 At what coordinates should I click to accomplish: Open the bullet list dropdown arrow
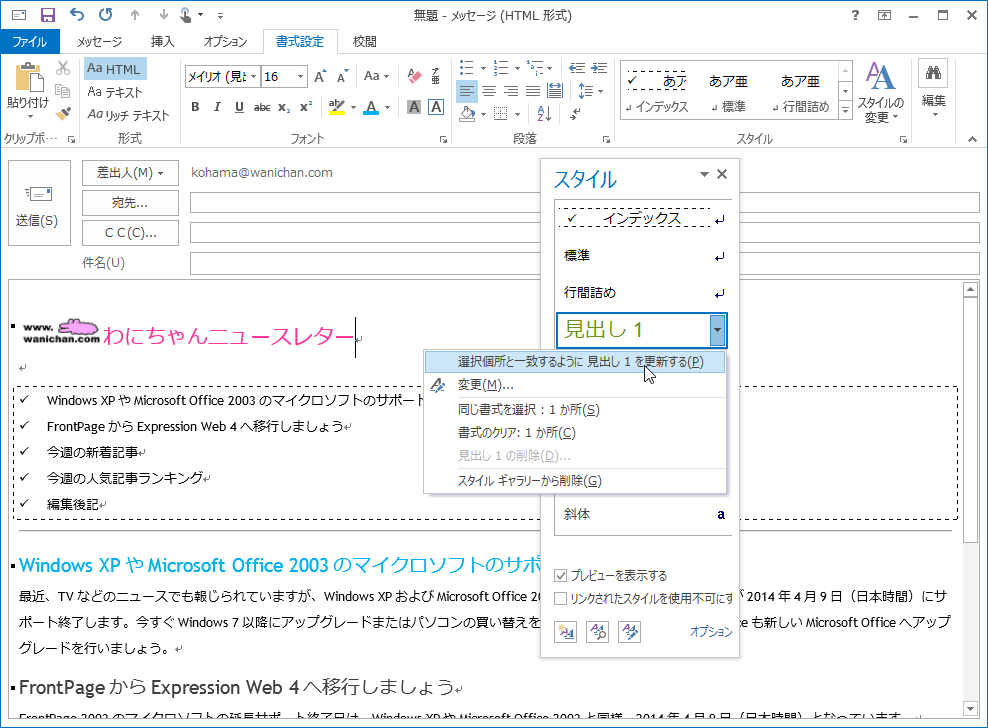pyautogui.click(x=483, y=68)
